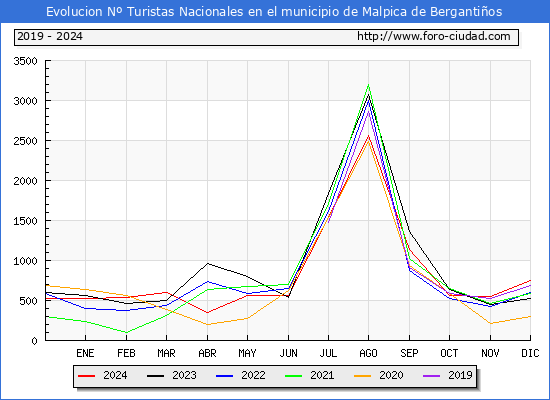Image resolution: width=550 pixels, height=400 pixels.
Task: Click the chart title mentioning Malpica de Bergantiños
Action: [274, 12]
